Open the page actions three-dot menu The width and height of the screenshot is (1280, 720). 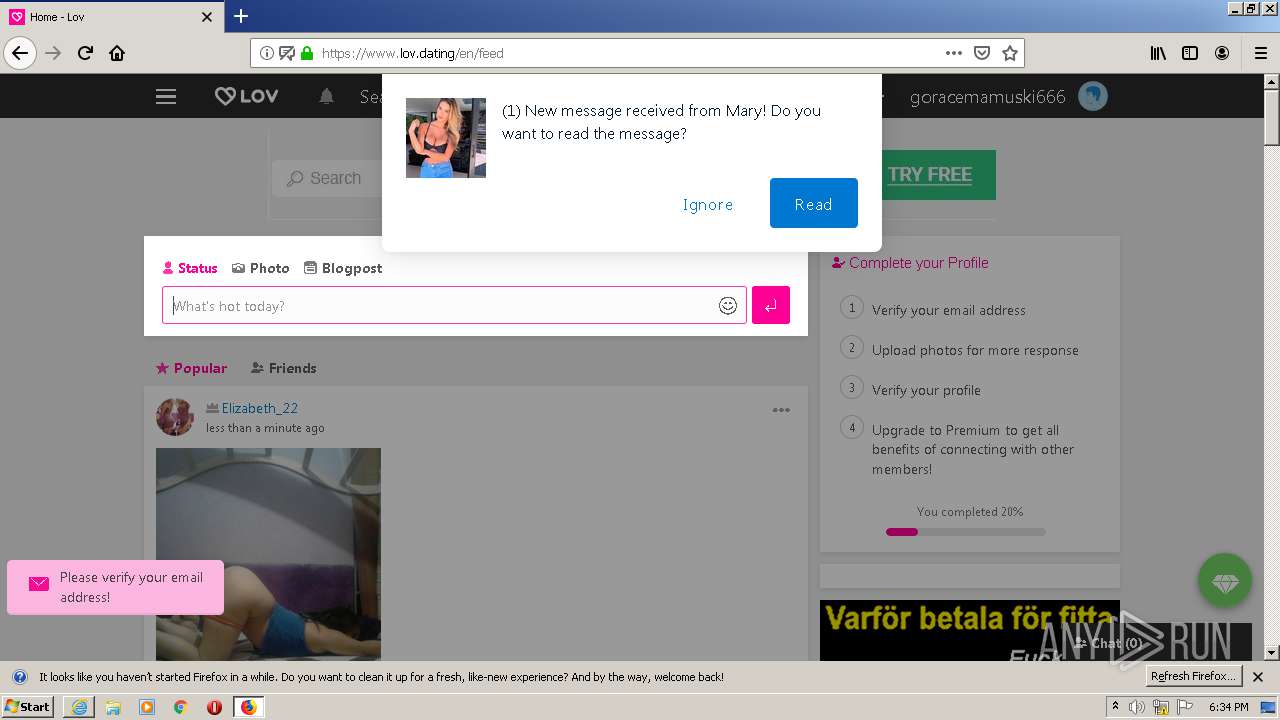click(954, 53)
